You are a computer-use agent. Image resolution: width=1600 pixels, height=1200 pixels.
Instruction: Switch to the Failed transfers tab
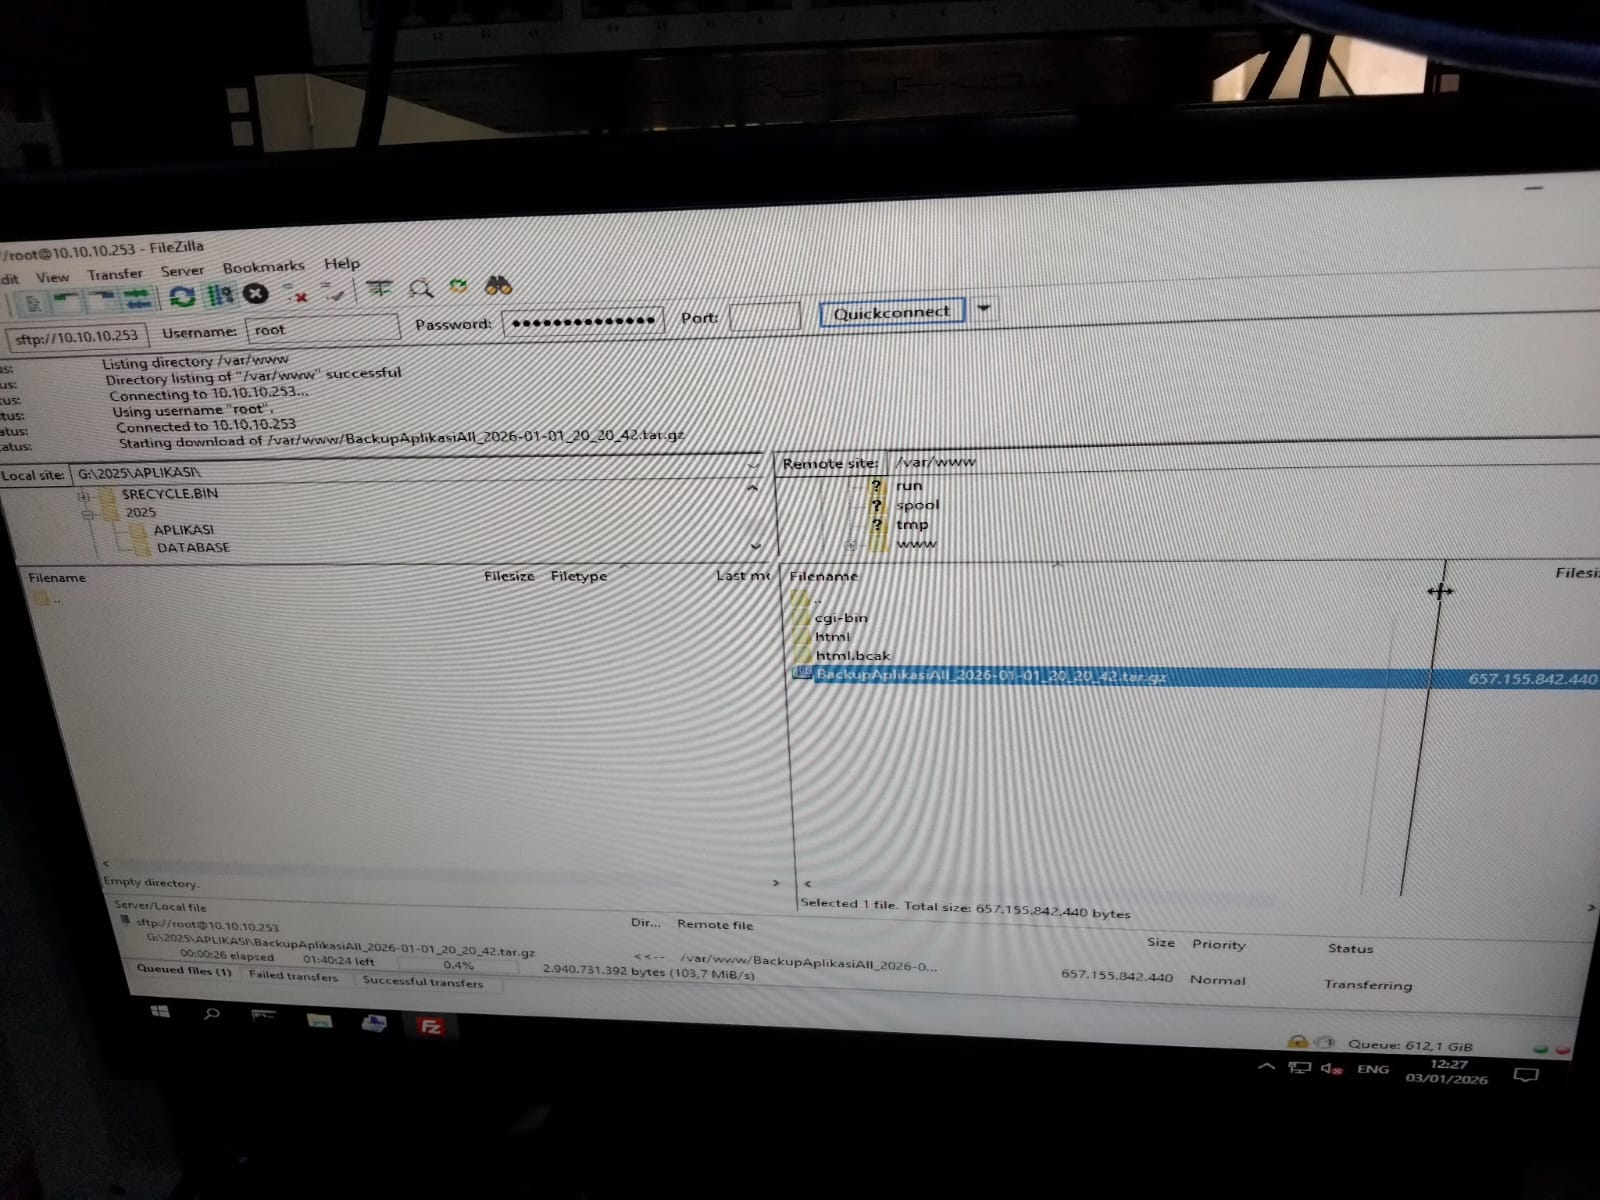[x=293, y=976]
